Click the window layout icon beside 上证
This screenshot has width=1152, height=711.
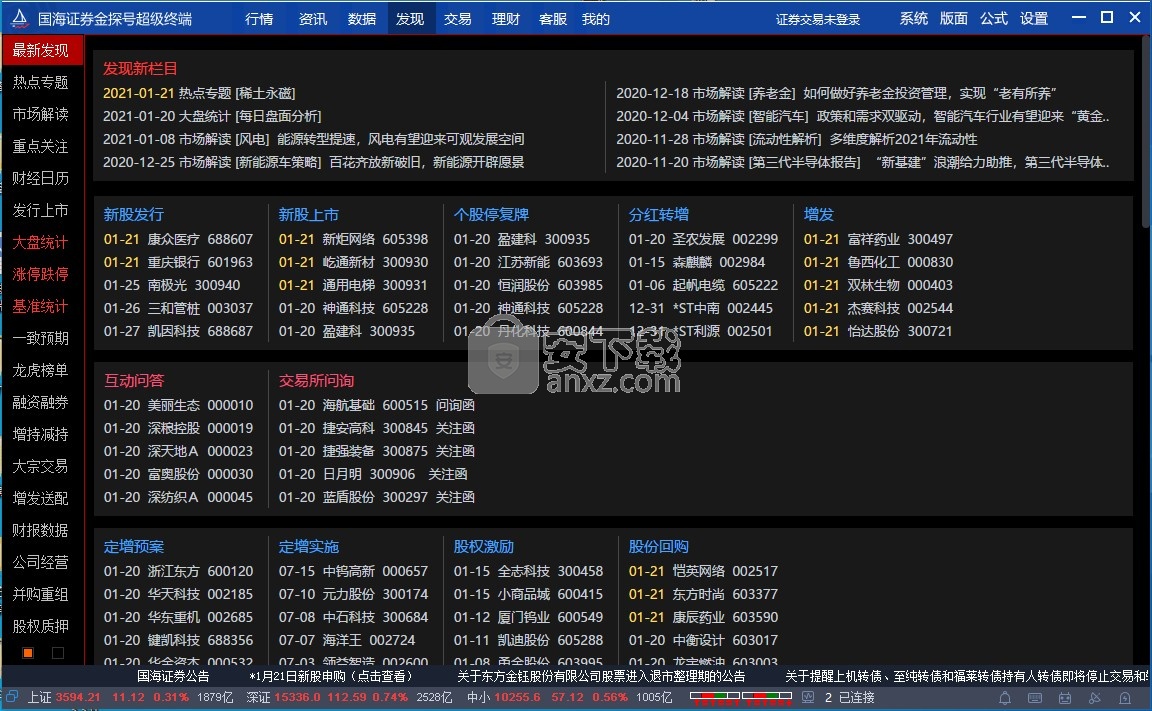point(11,696)
